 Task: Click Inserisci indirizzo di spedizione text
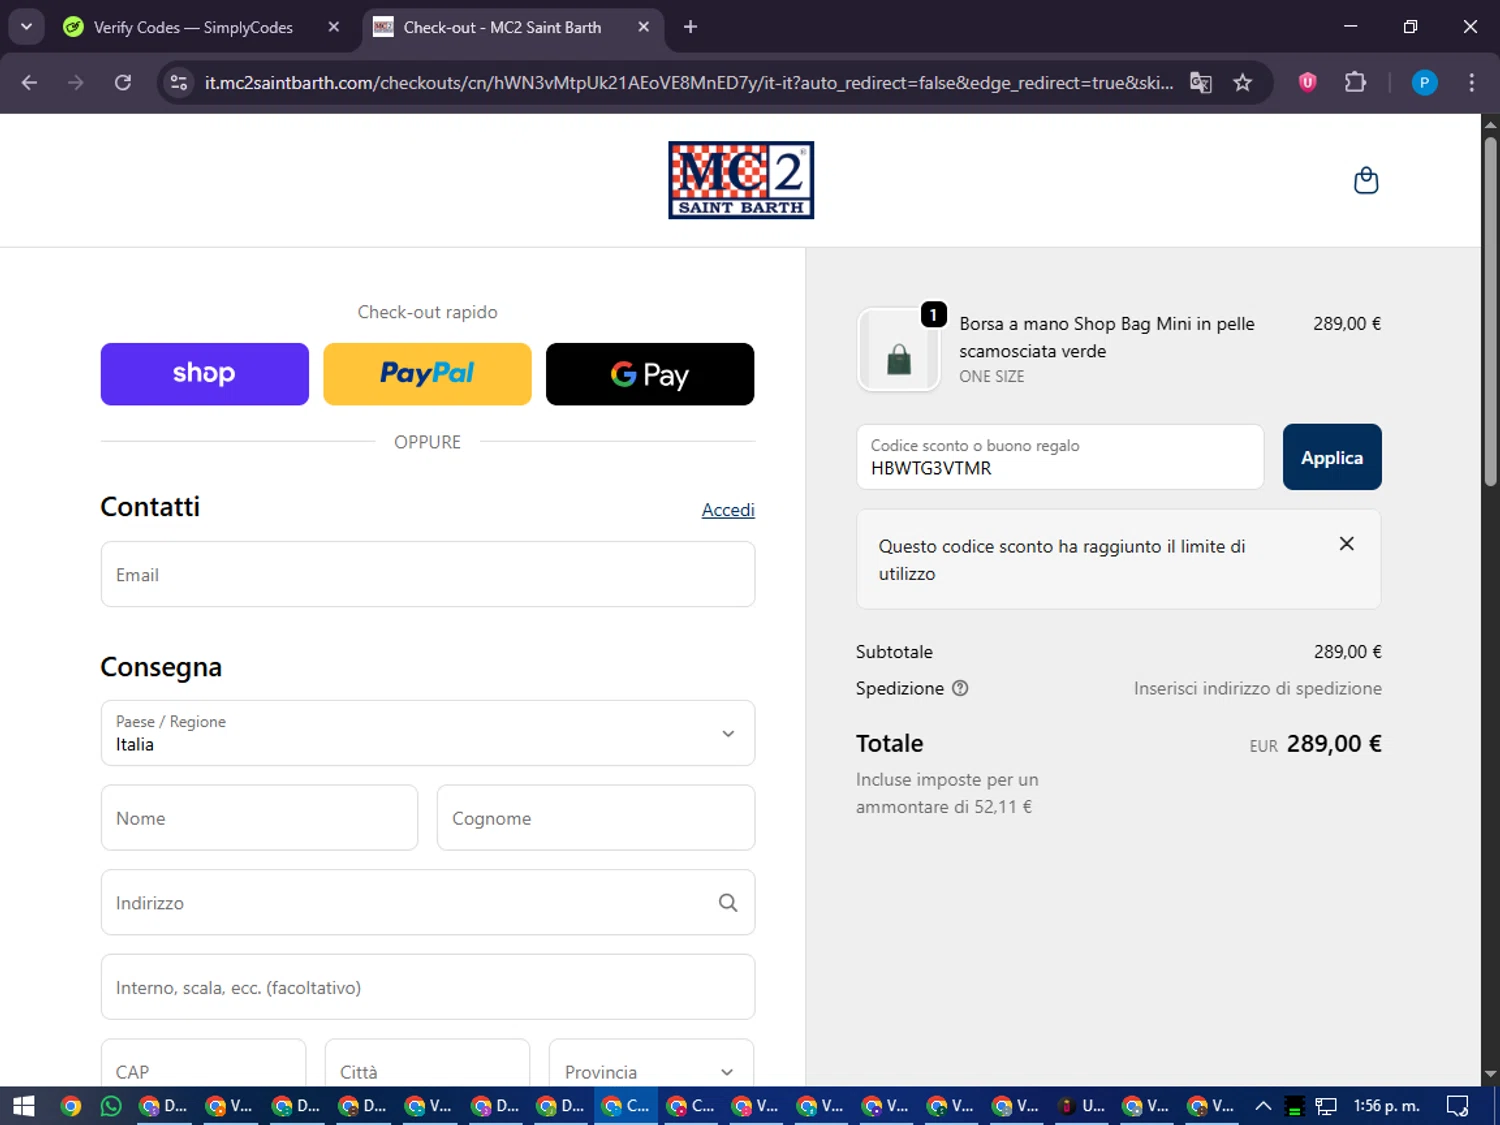point(1258,688)
